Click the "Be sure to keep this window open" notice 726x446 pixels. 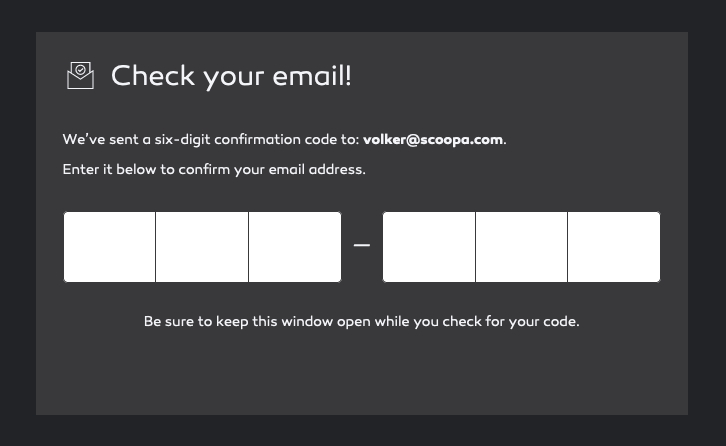click(x=361, y=322)
